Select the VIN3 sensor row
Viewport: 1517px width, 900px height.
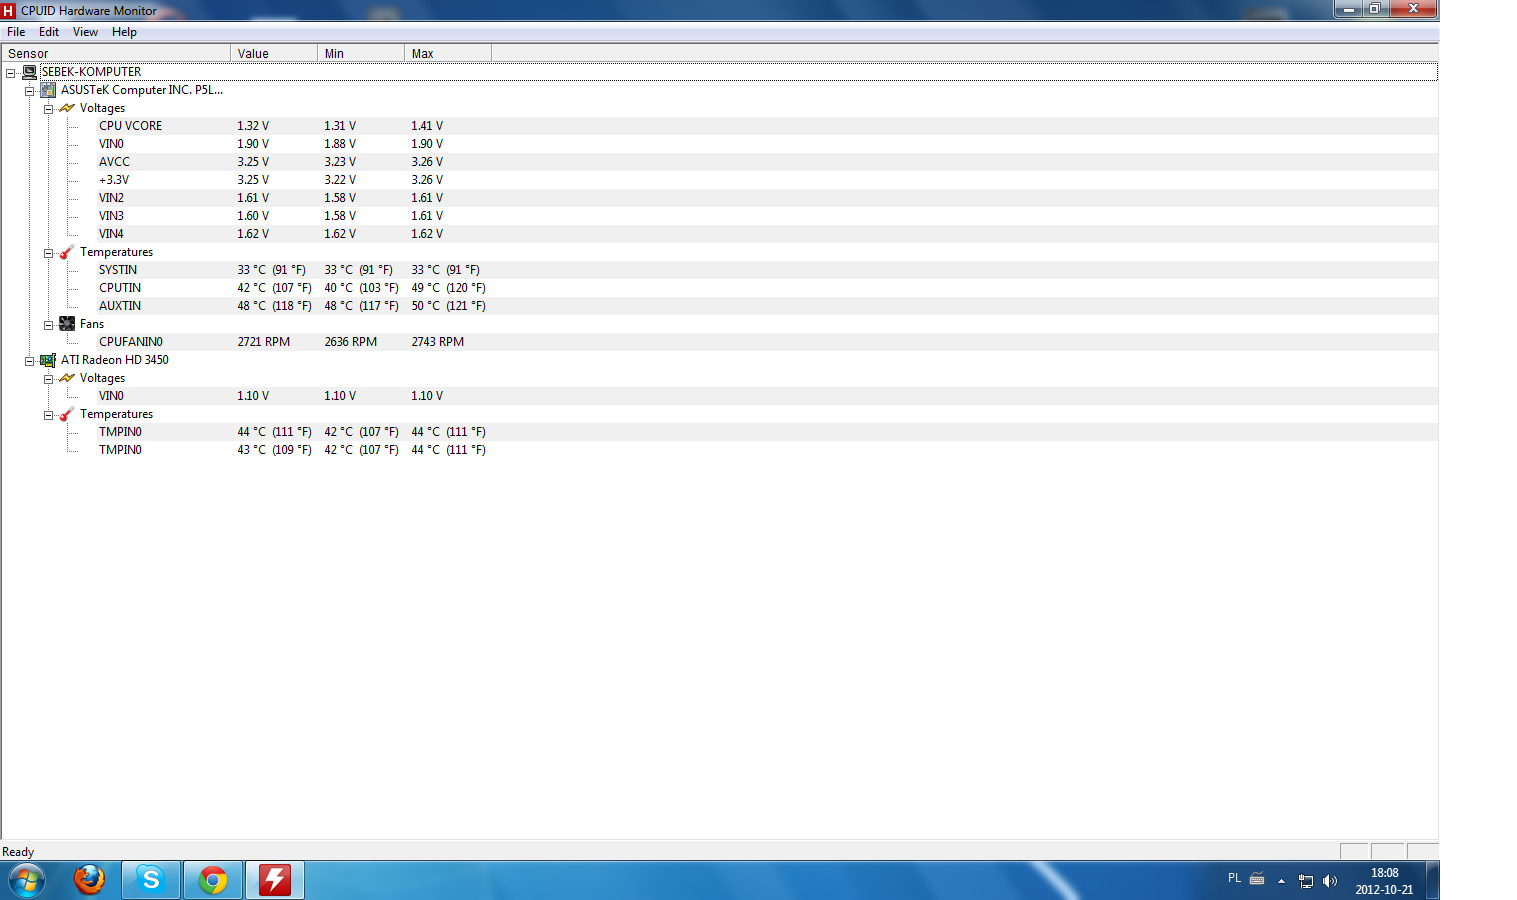pos(767,216)
